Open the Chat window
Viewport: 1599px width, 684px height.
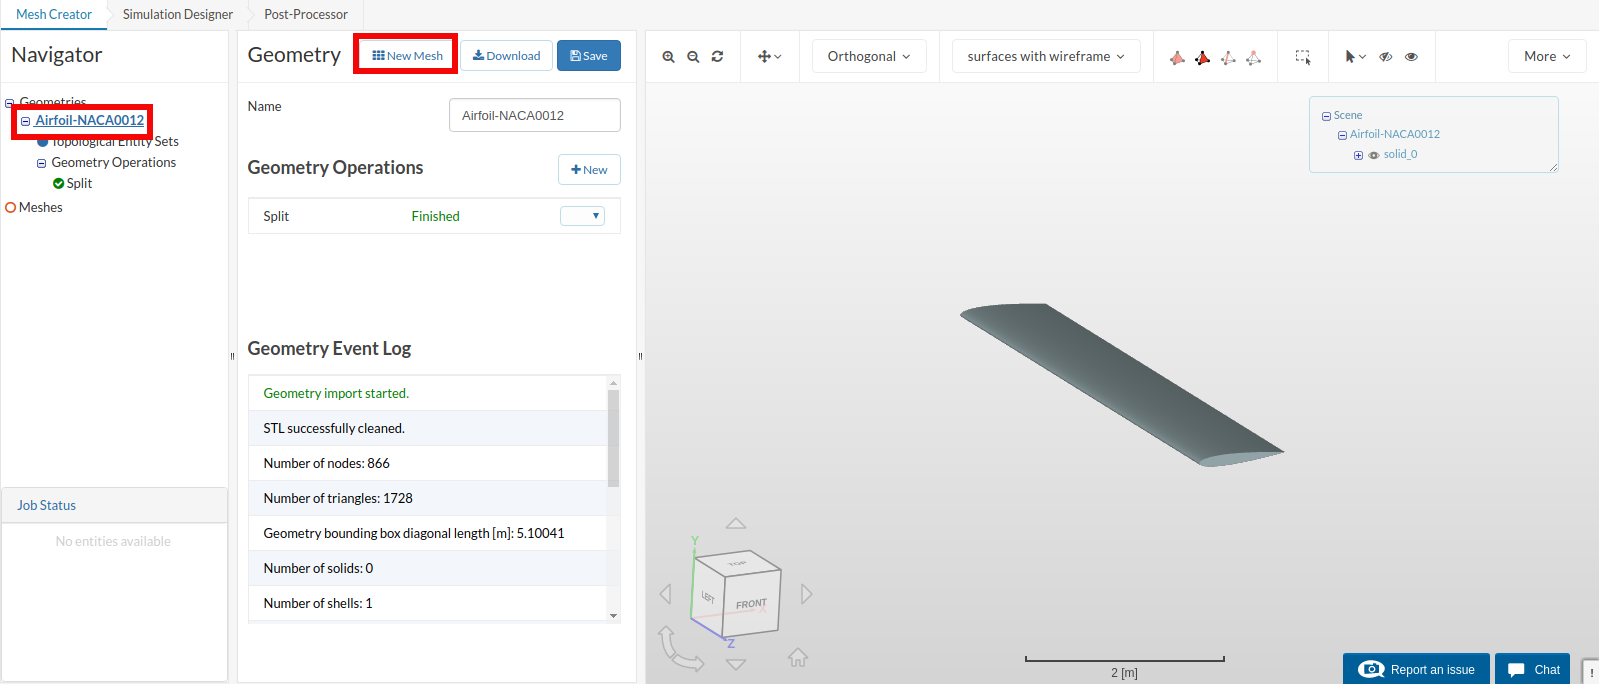pyautogui.click(x=1532, y=669)
